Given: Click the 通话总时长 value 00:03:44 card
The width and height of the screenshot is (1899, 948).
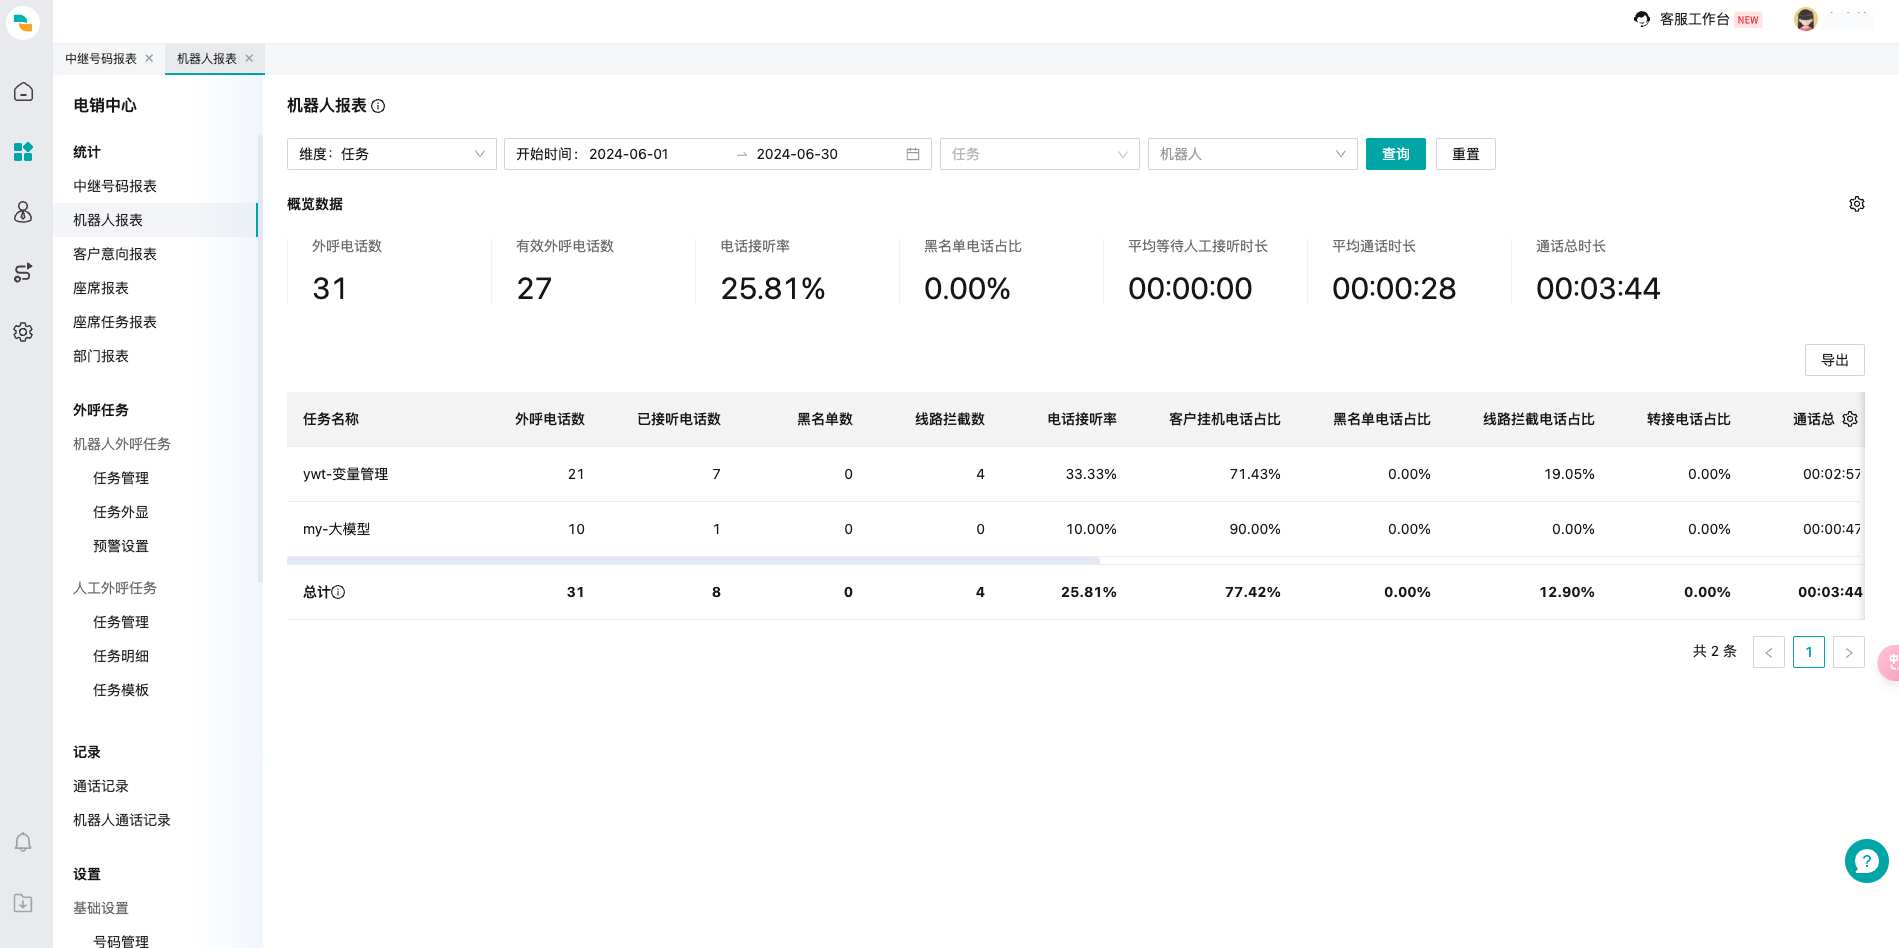Looking at the screenshot, I should (1598, 289).
